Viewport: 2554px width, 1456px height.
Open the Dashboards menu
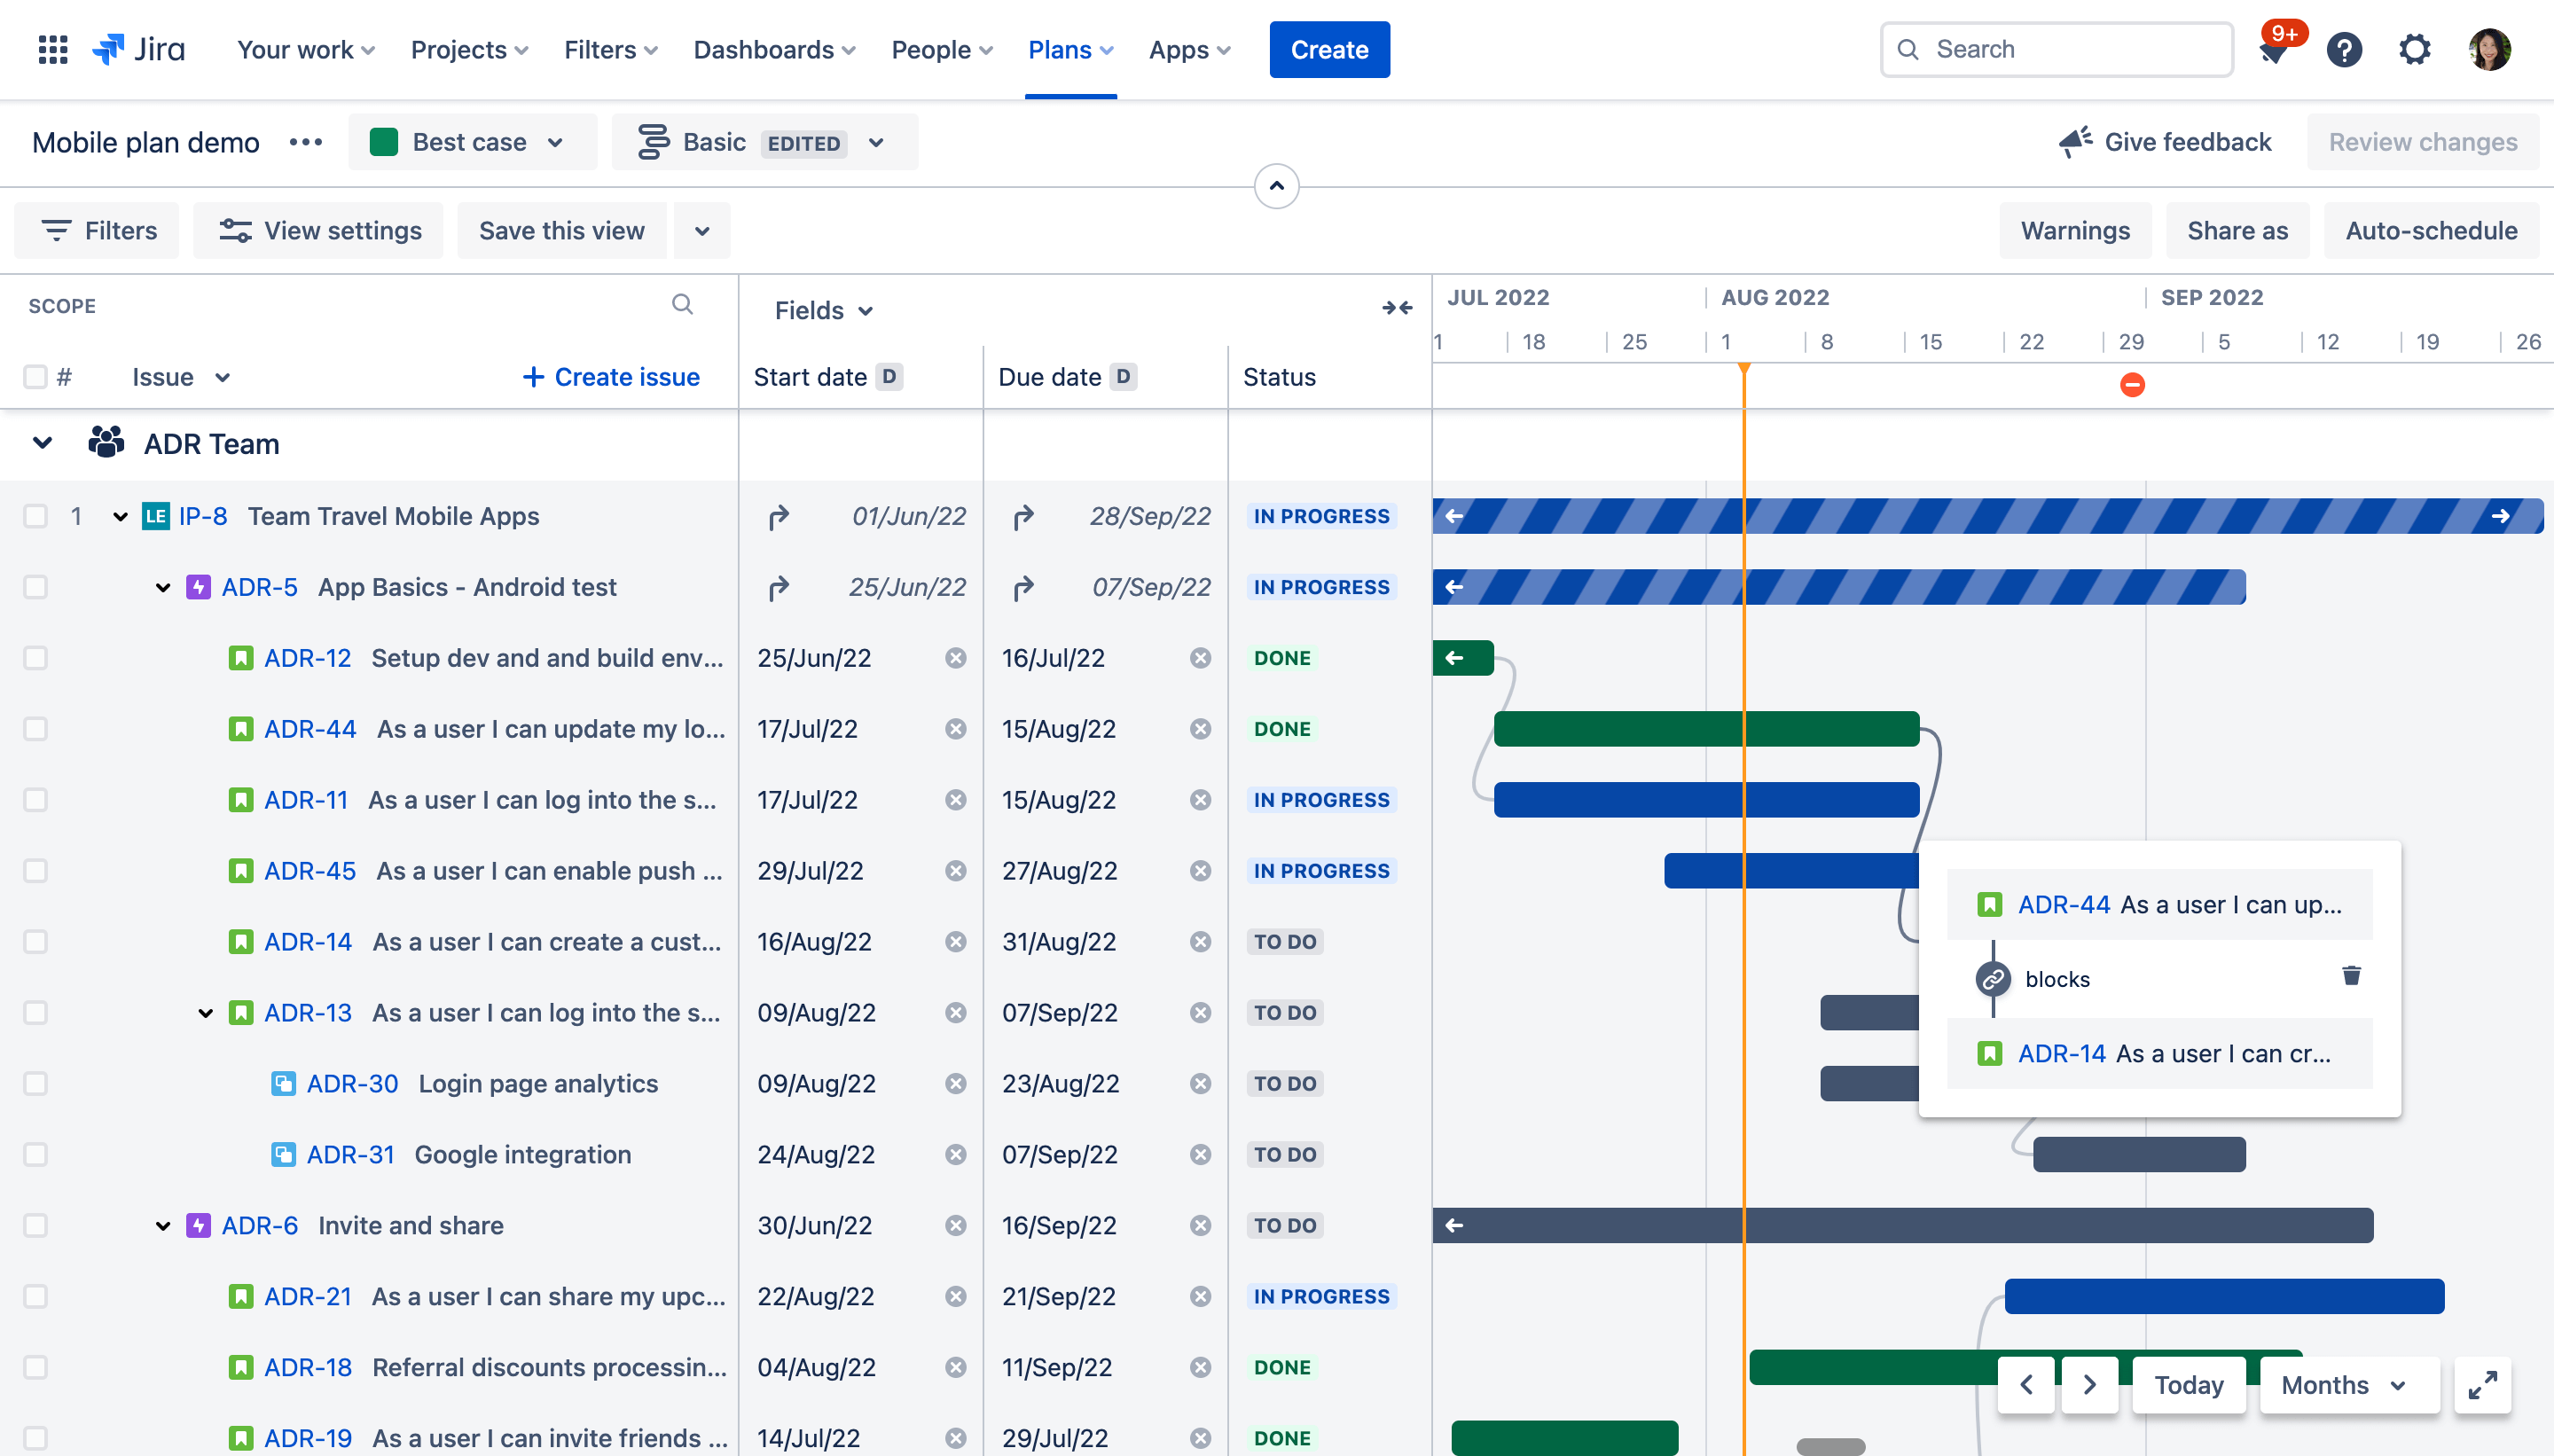773,49
